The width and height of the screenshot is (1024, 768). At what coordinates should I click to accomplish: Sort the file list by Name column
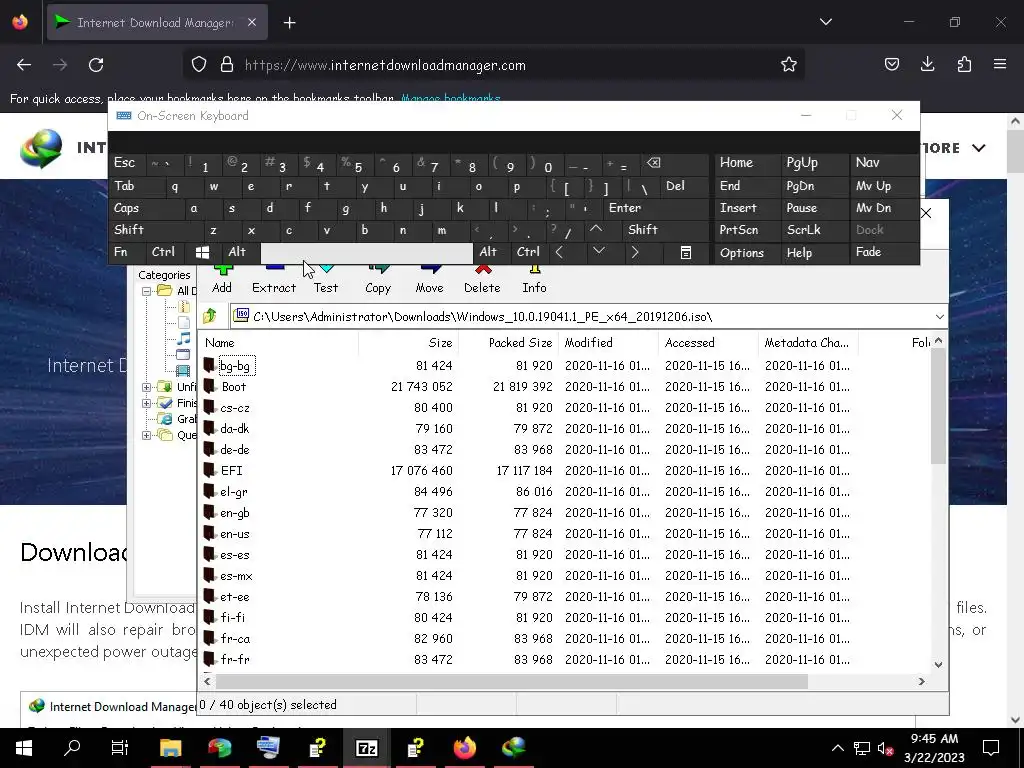point(278,343)
